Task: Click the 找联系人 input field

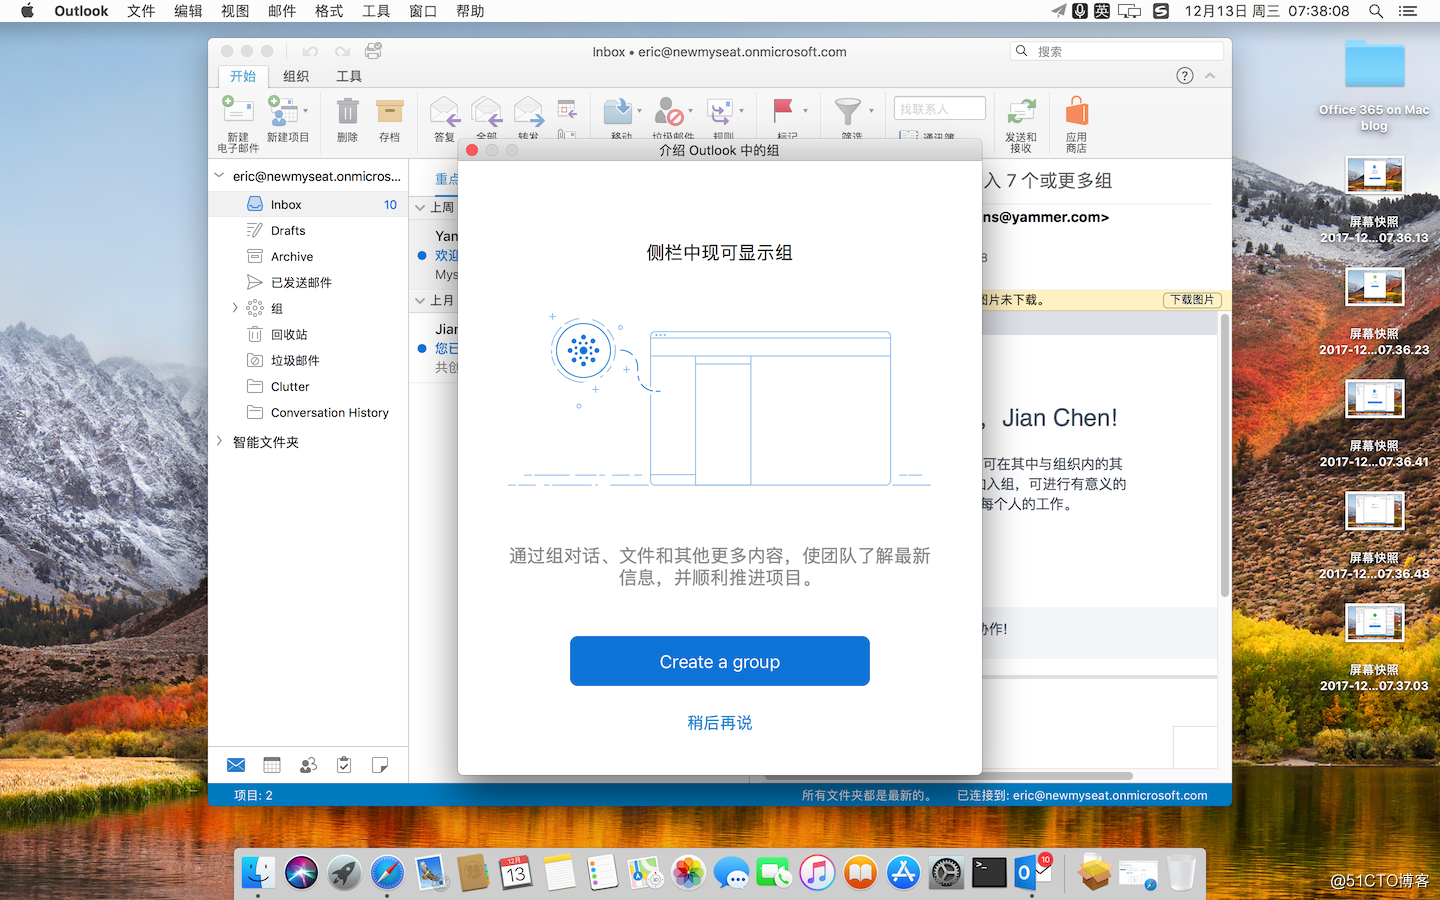Action: pos(940,108)
